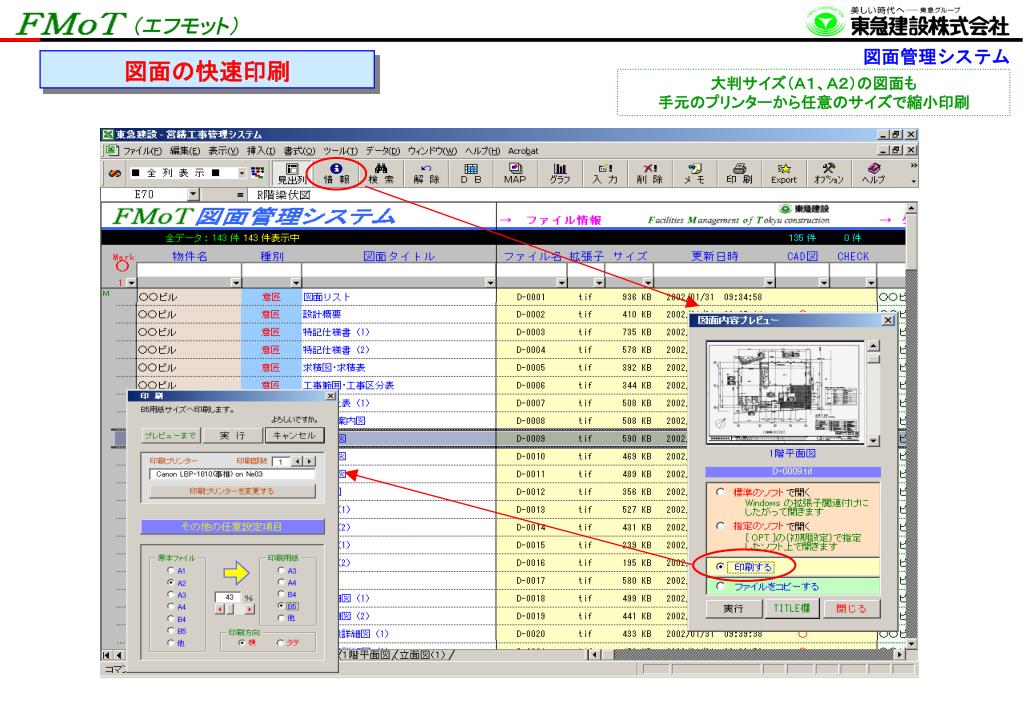Click the 入力 input toolbar icon
The image size is (1023, 708).
click(x=605, y=174)
